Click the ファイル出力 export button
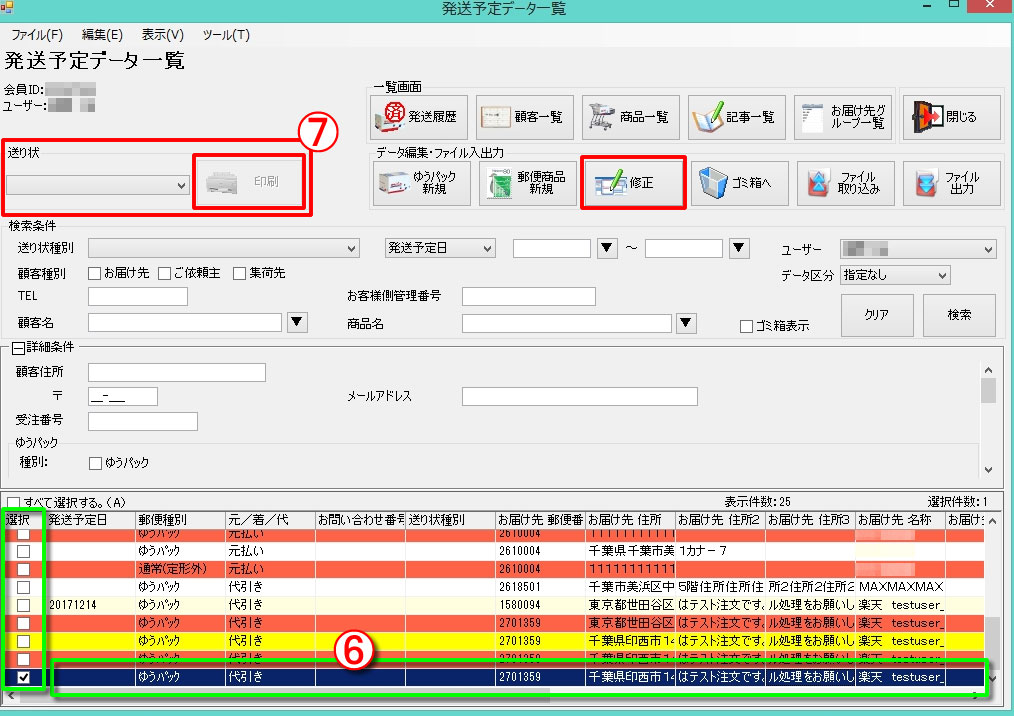Image resolution: width=1014 pixels, height=716 pixels. [x=950, y=184]
